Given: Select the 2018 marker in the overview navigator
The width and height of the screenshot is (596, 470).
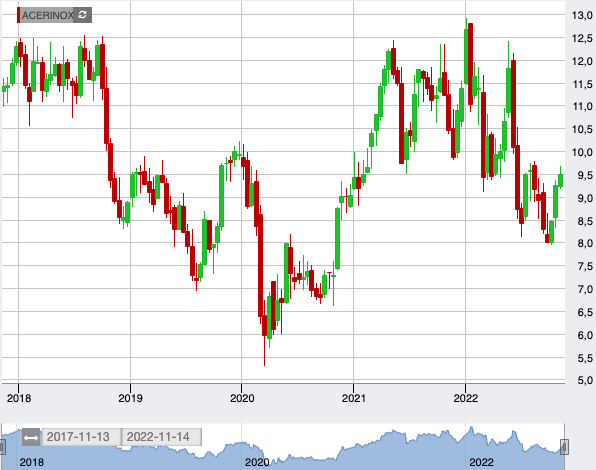Looking at the screenshot, I should (32, 462).
